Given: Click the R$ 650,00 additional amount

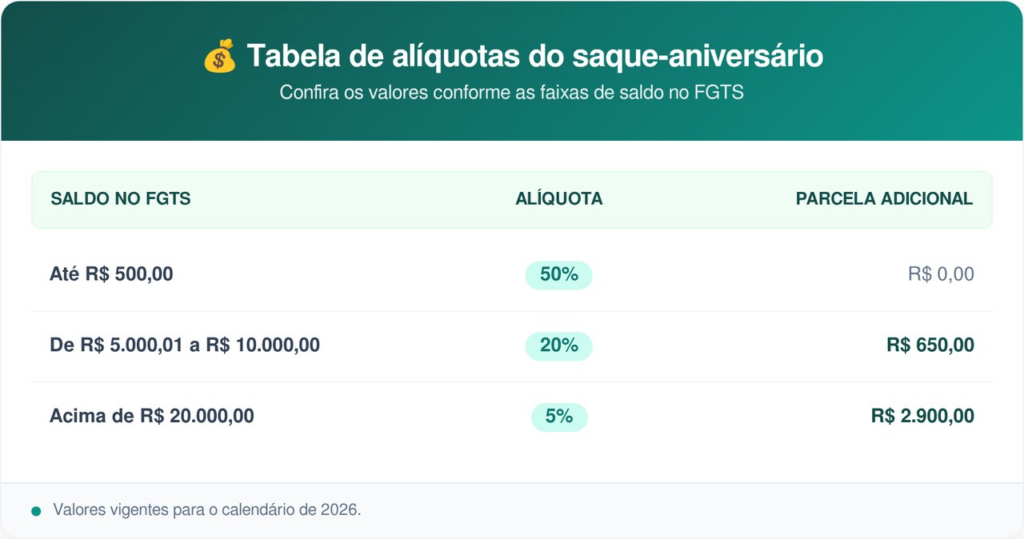Looking at the screenshot, I should coord(930,346).
